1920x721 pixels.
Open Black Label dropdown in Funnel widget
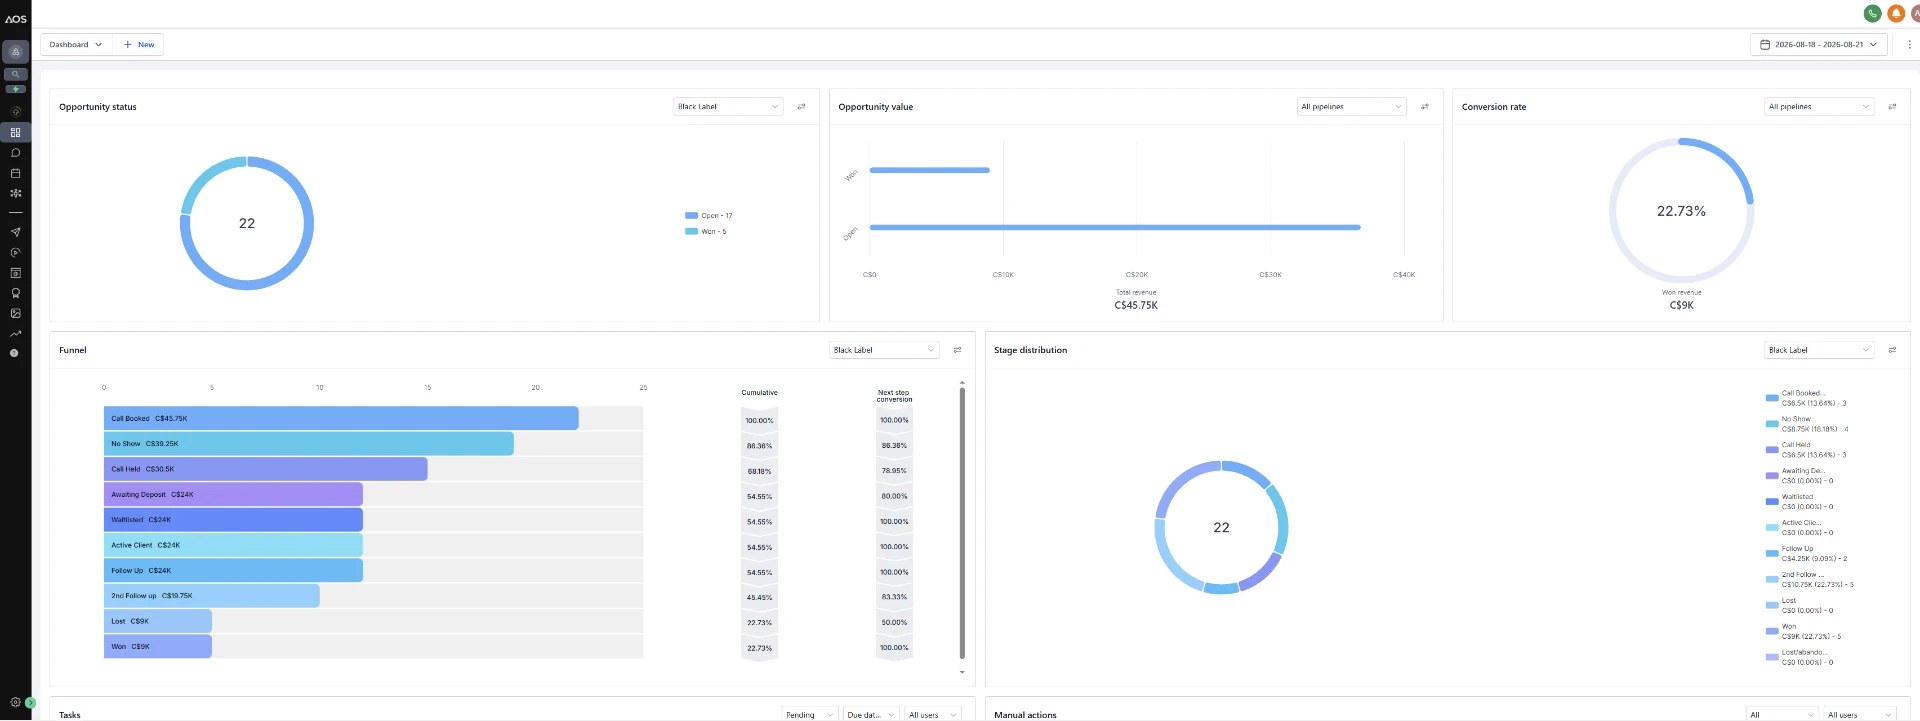[x=884, y=350]
